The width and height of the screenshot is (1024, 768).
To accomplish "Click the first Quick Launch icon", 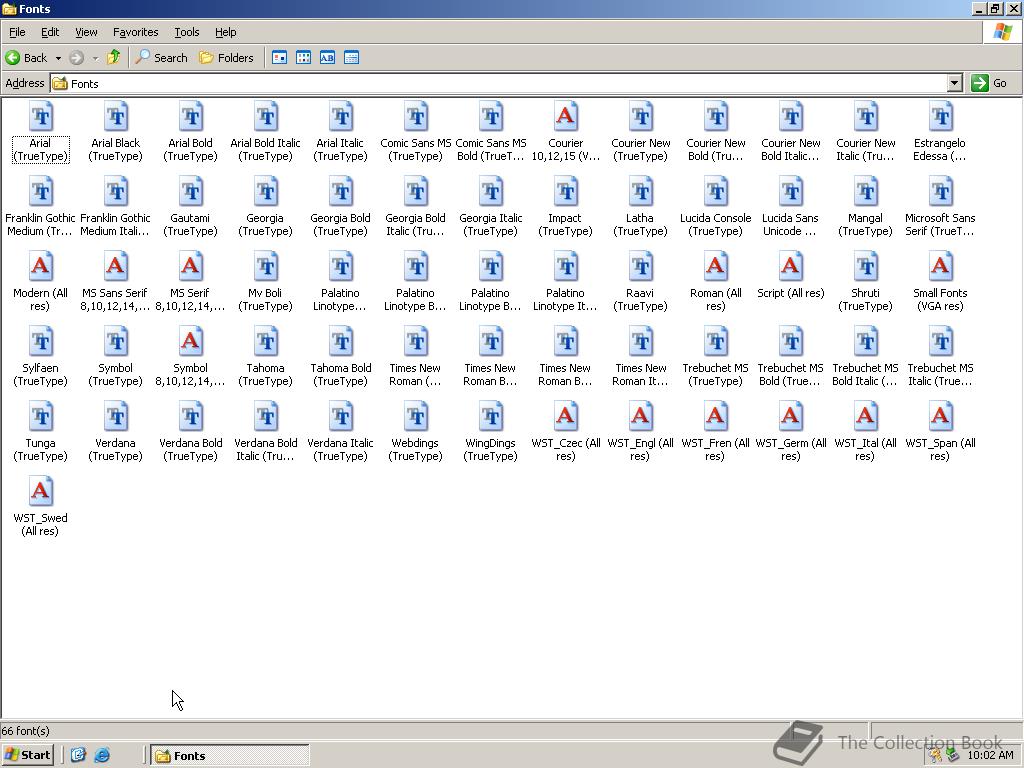I will [78, 755].
